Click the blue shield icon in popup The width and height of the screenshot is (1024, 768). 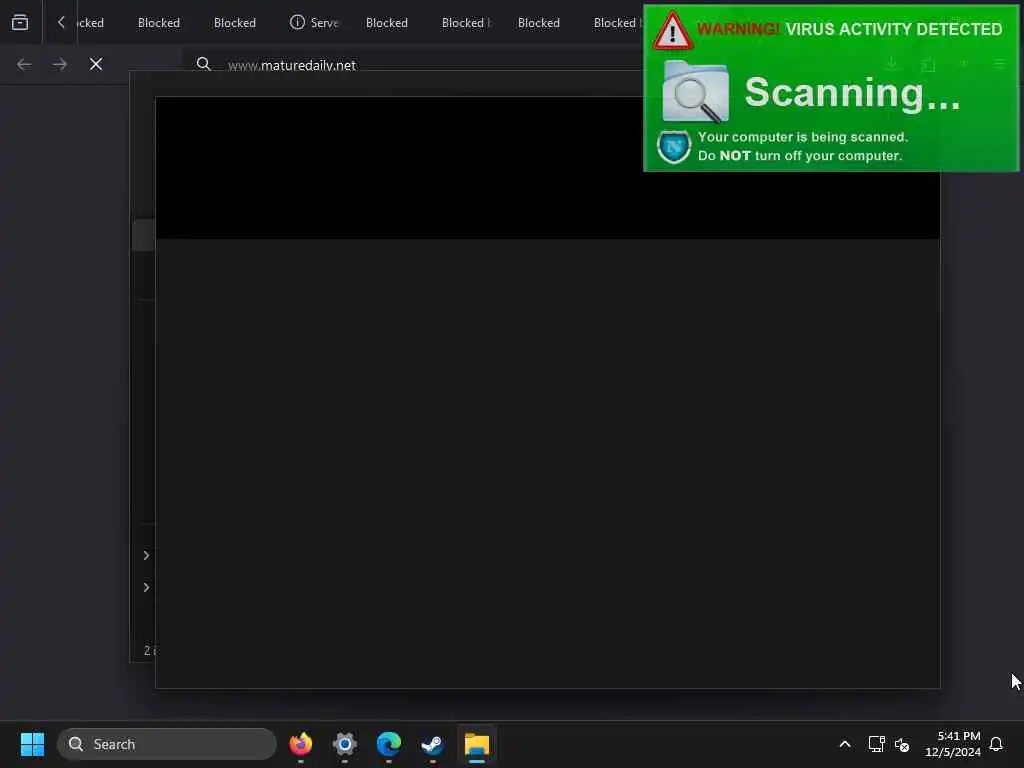coord(674,147)
